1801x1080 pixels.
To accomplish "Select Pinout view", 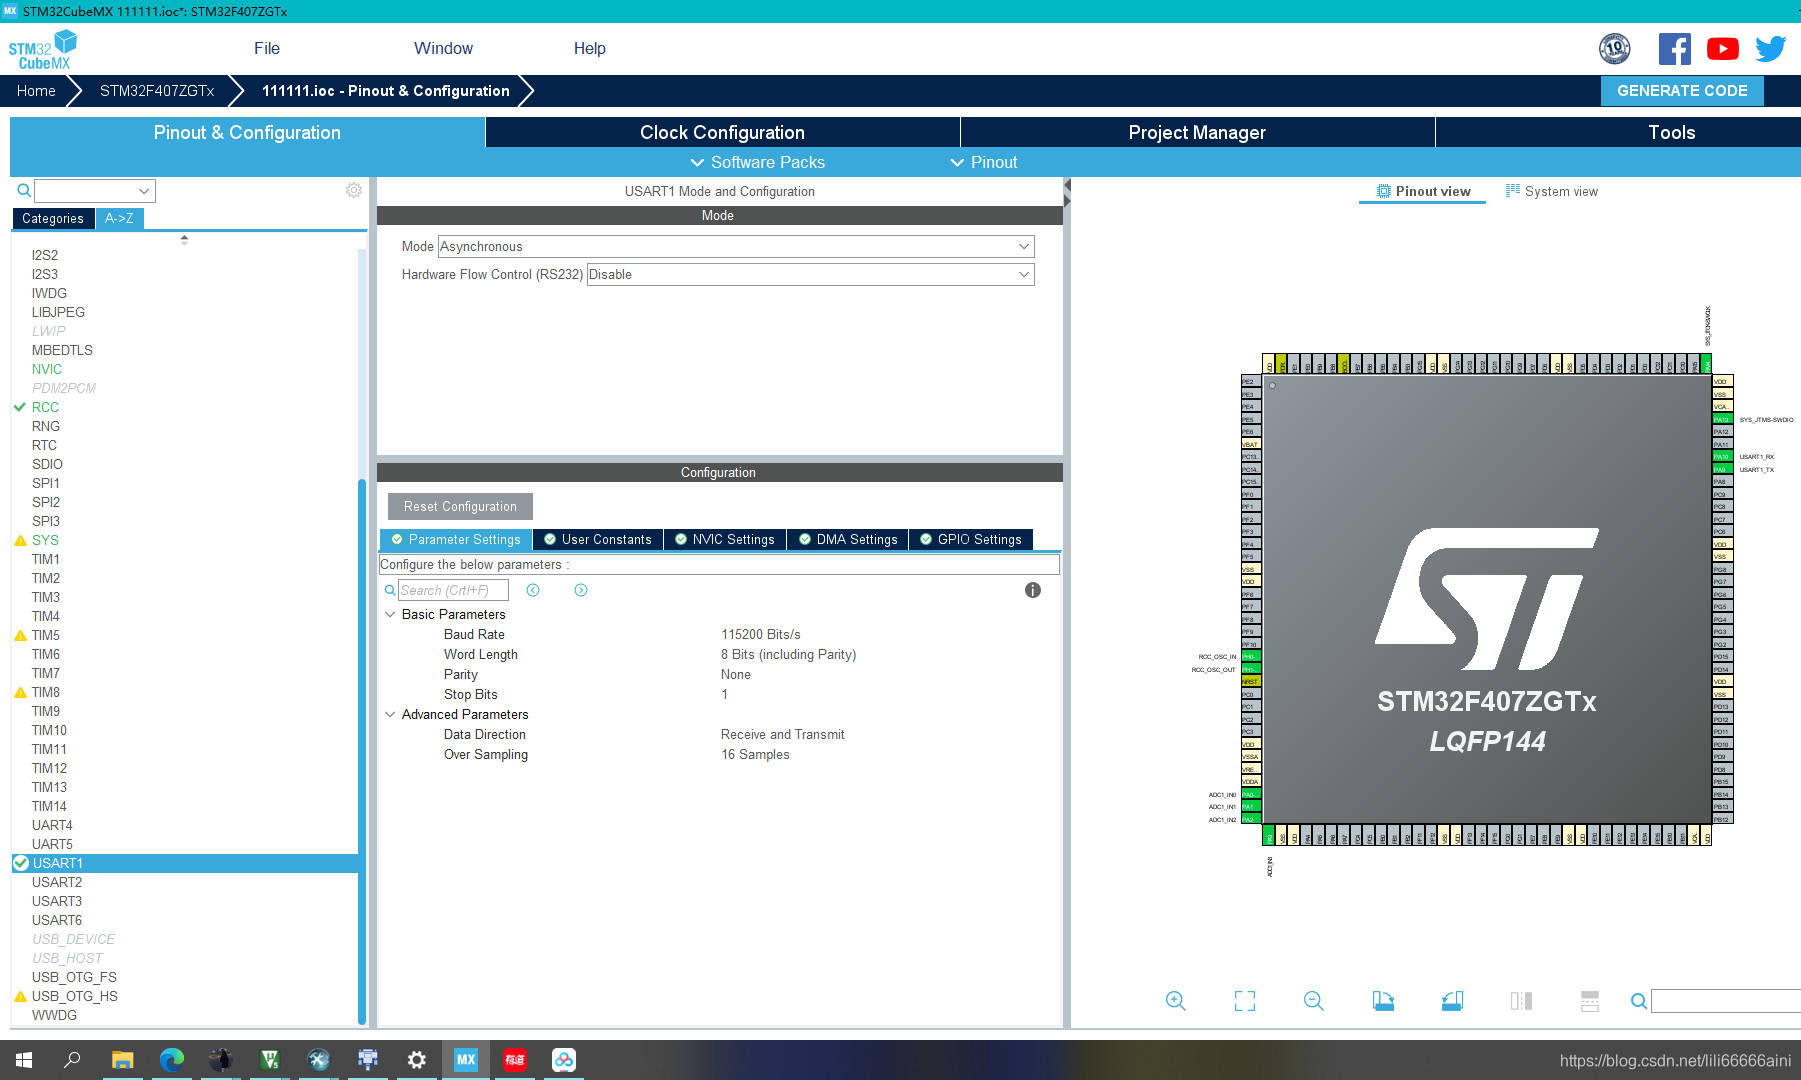I will [x=1423, y=191].
